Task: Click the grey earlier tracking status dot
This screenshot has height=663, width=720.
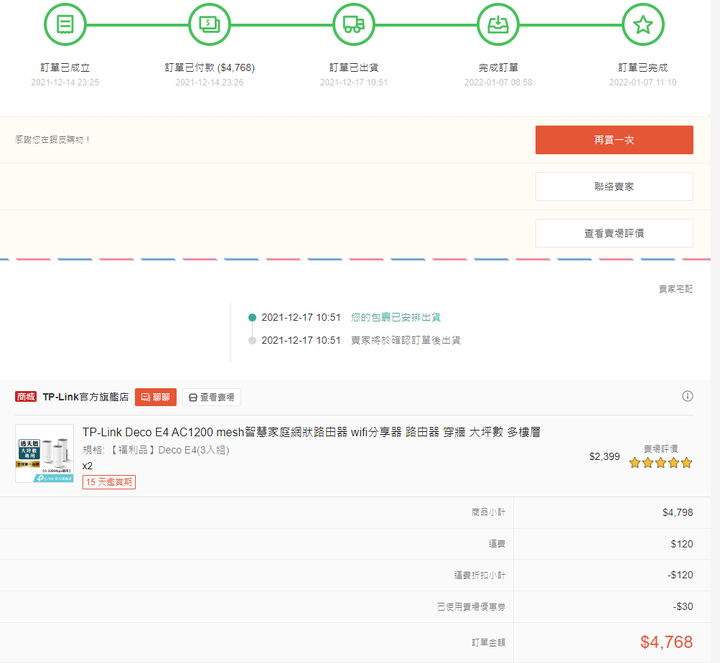Action: tap(252, 340)
